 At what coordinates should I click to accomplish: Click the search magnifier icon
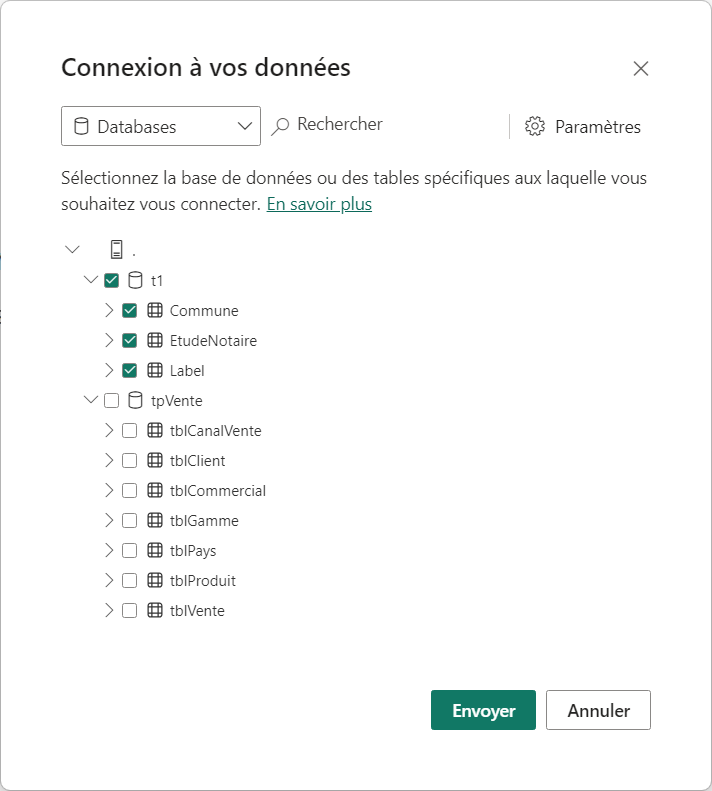tap(280, 127)
